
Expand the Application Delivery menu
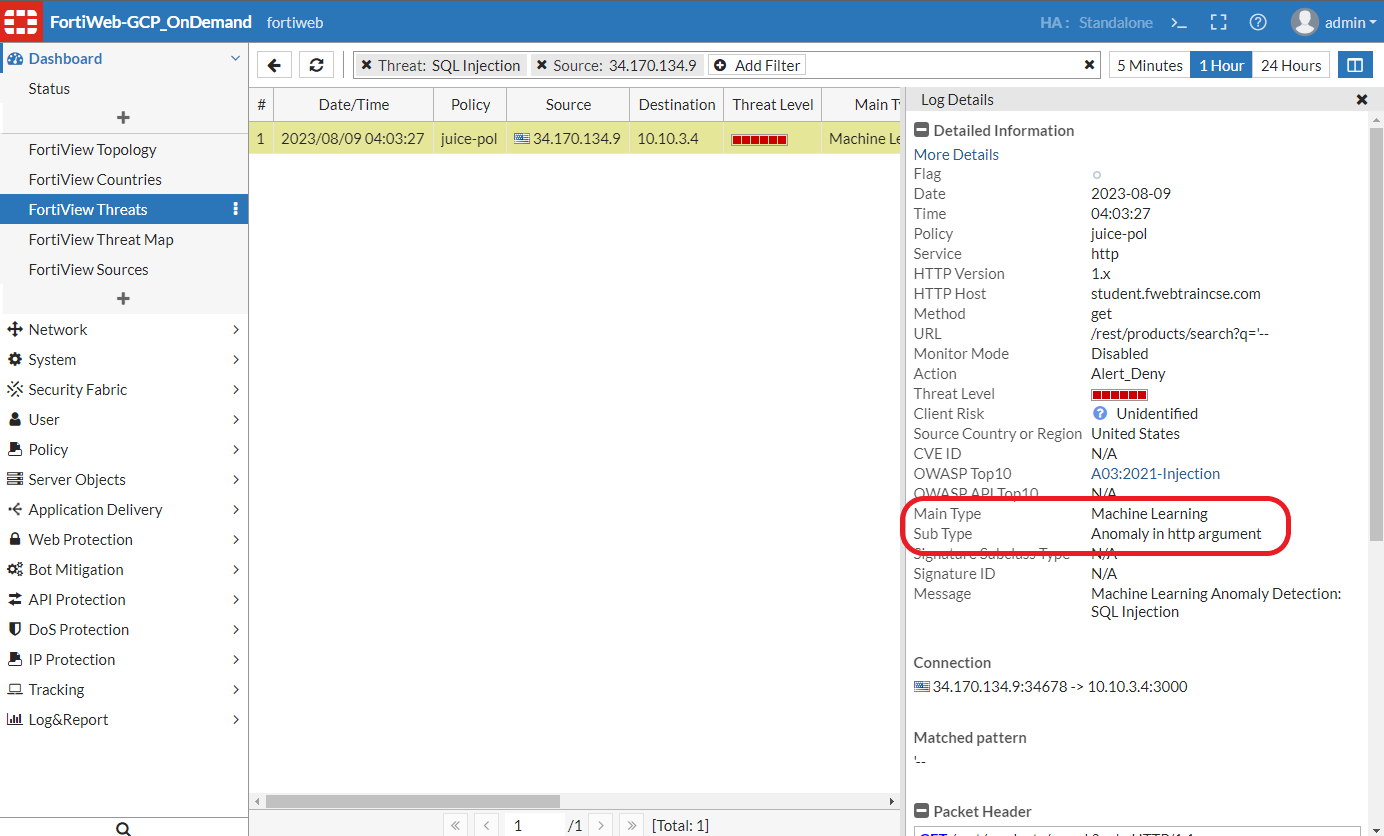[124, 509]
